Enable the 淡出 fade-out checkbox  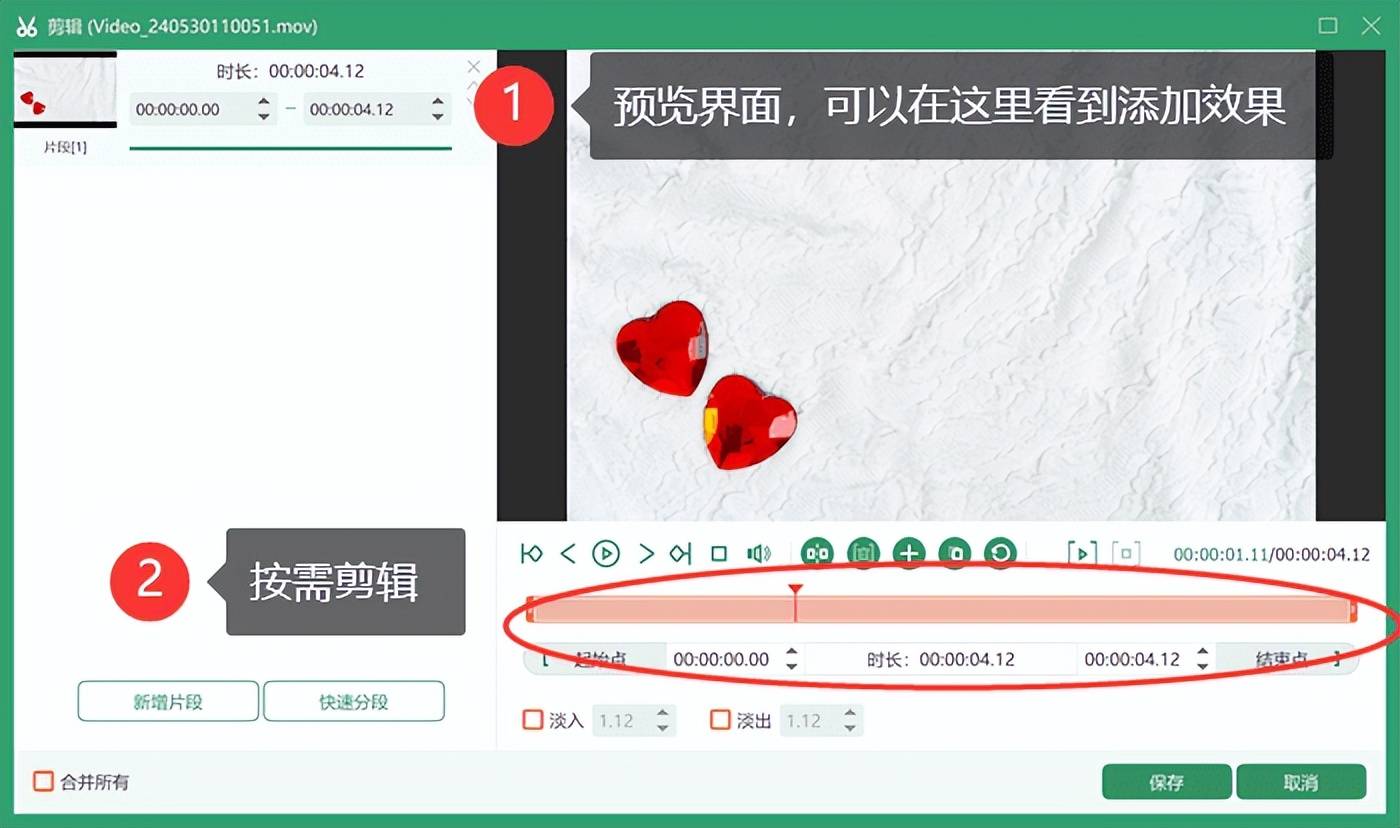(x=720, y=720)
